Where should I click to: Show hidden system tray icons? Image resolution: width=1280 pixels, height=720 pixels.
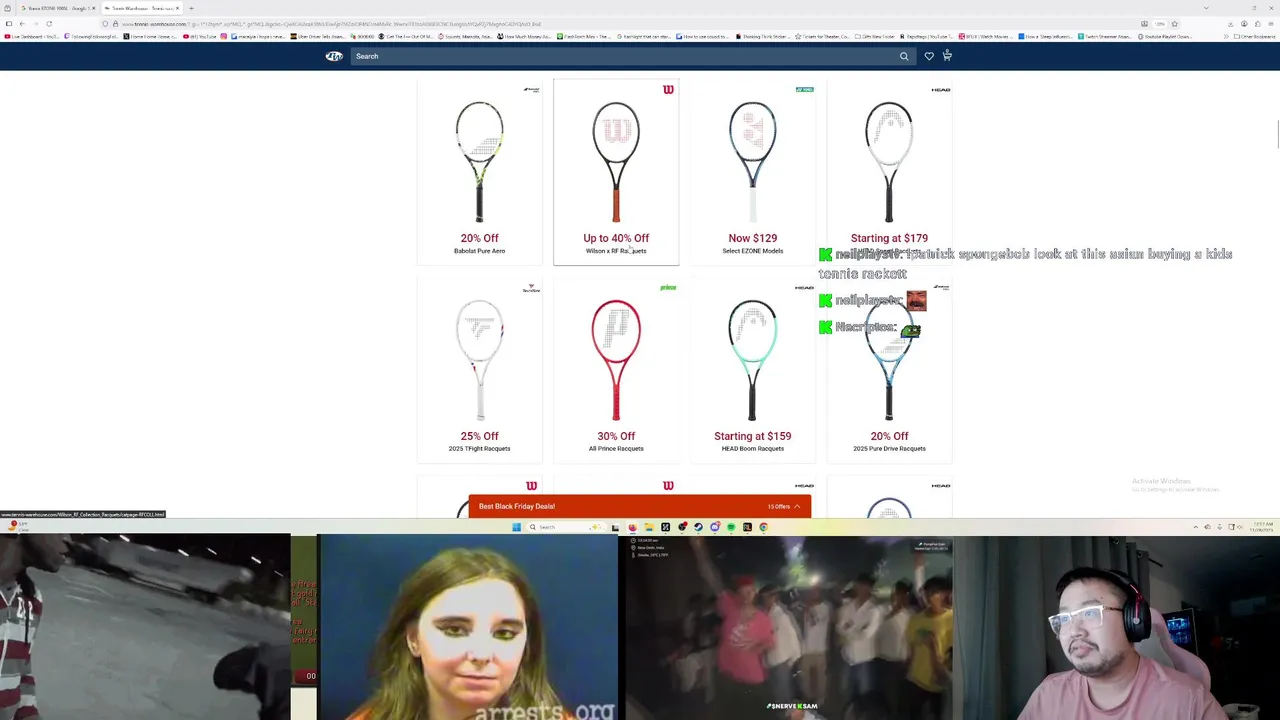(1195, 527)
